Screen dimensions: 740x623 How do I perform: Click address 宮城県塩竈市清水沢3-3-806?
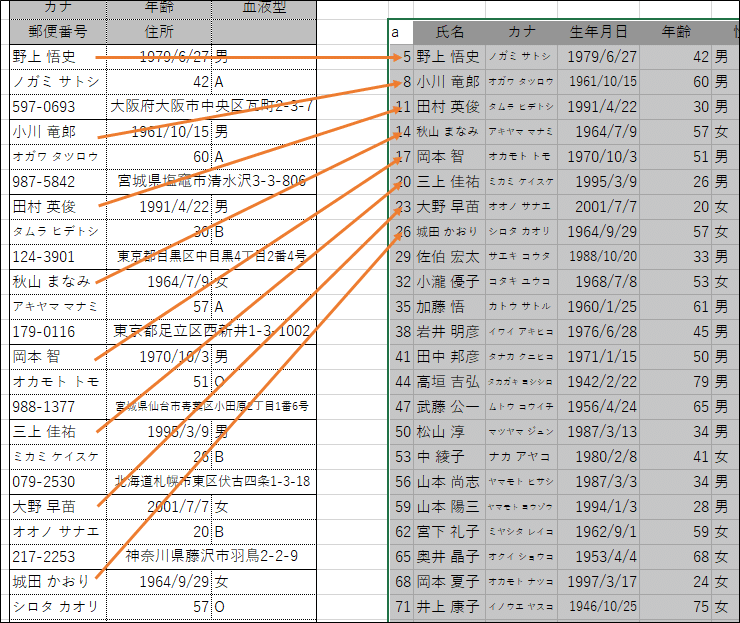tap(211, 182)
